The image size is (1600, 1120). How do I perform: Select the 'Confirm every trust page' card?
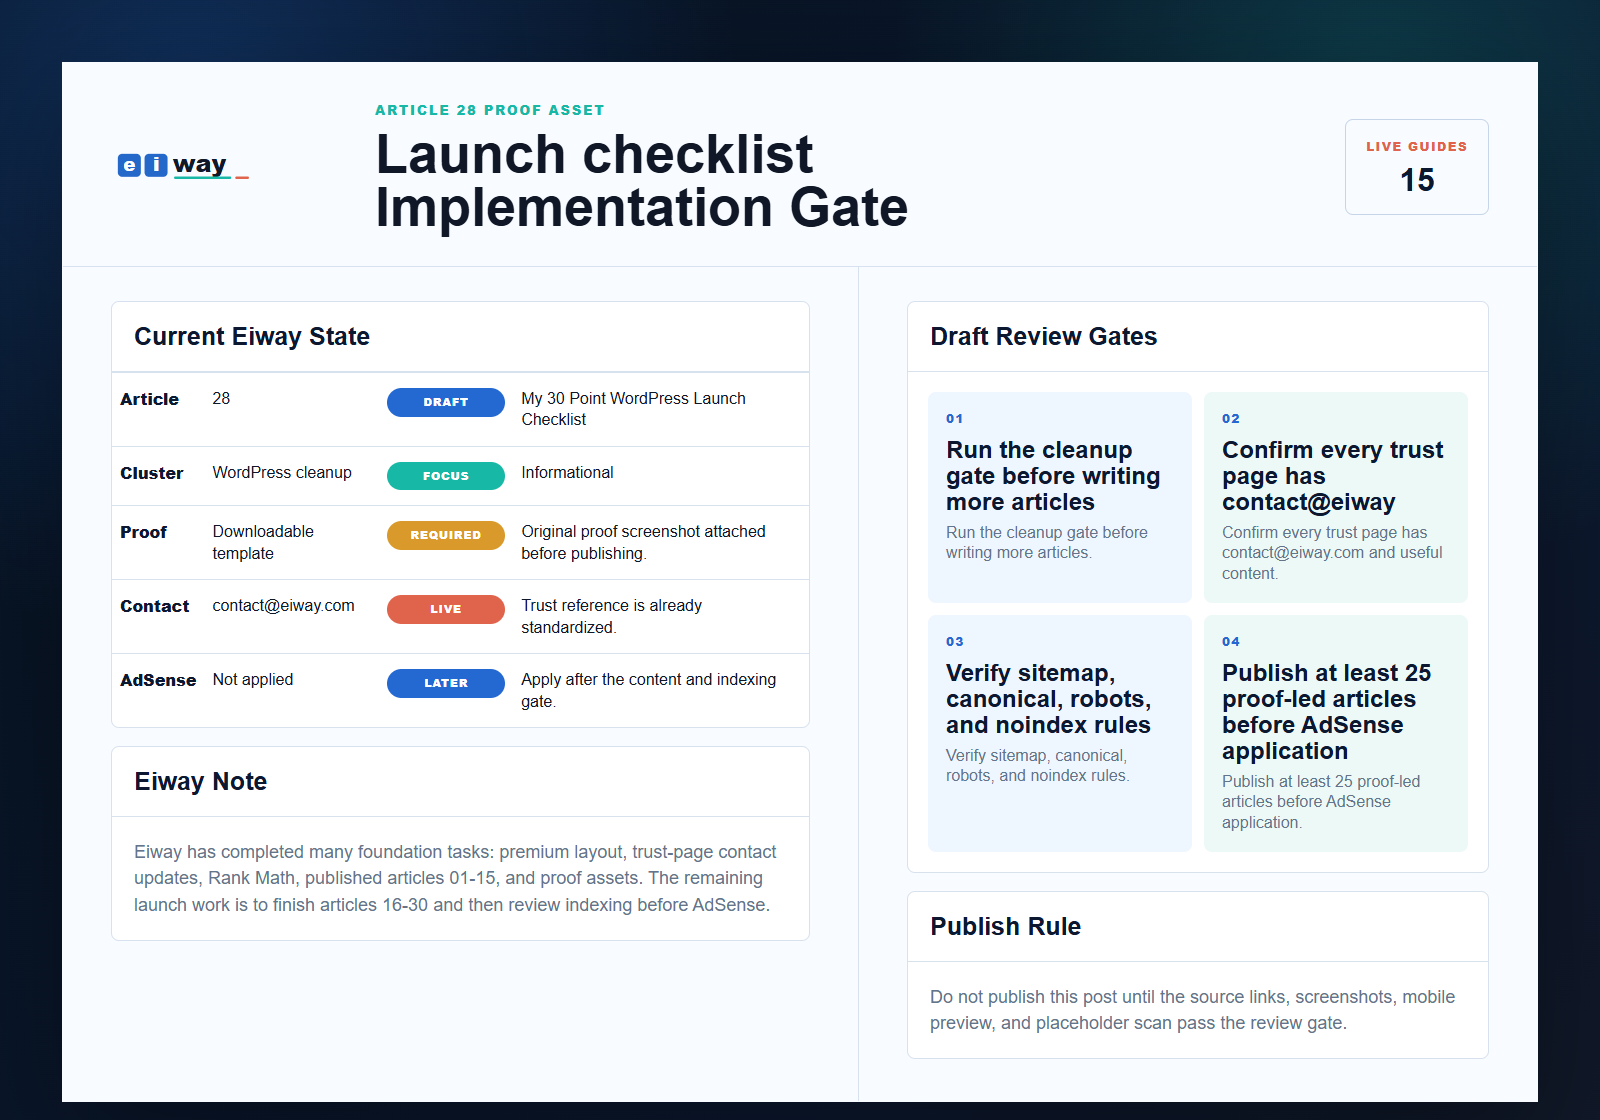tap(1336, 497)
